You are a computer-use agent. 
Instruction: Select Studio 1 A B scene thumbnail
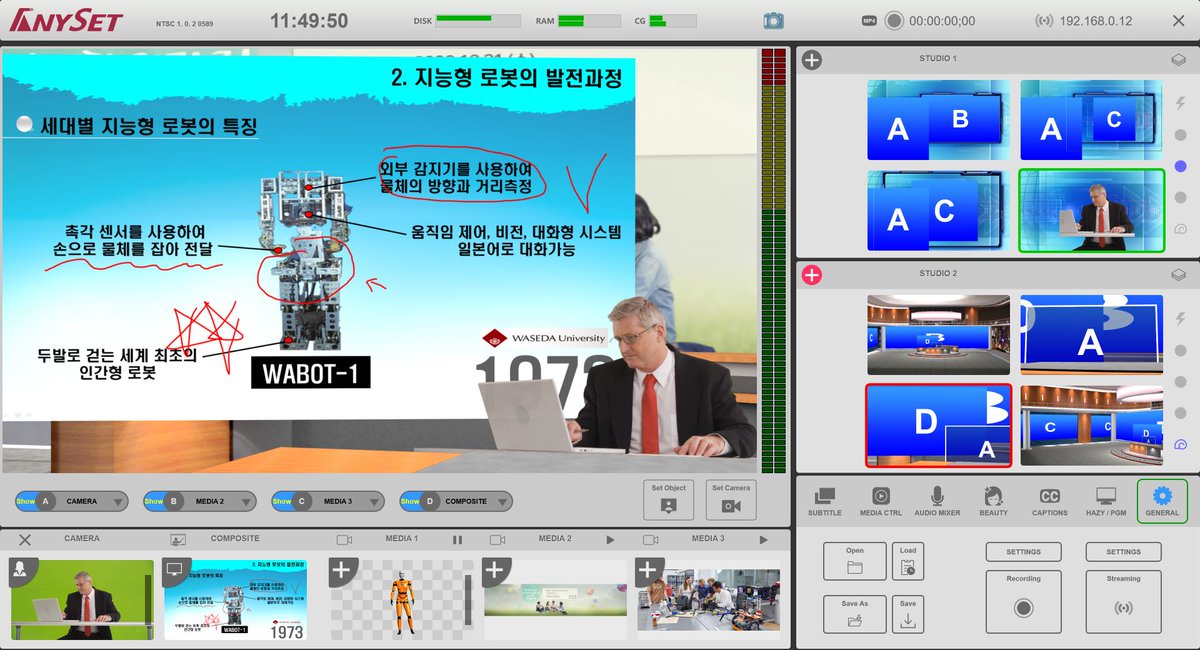(x=939, y=120)
